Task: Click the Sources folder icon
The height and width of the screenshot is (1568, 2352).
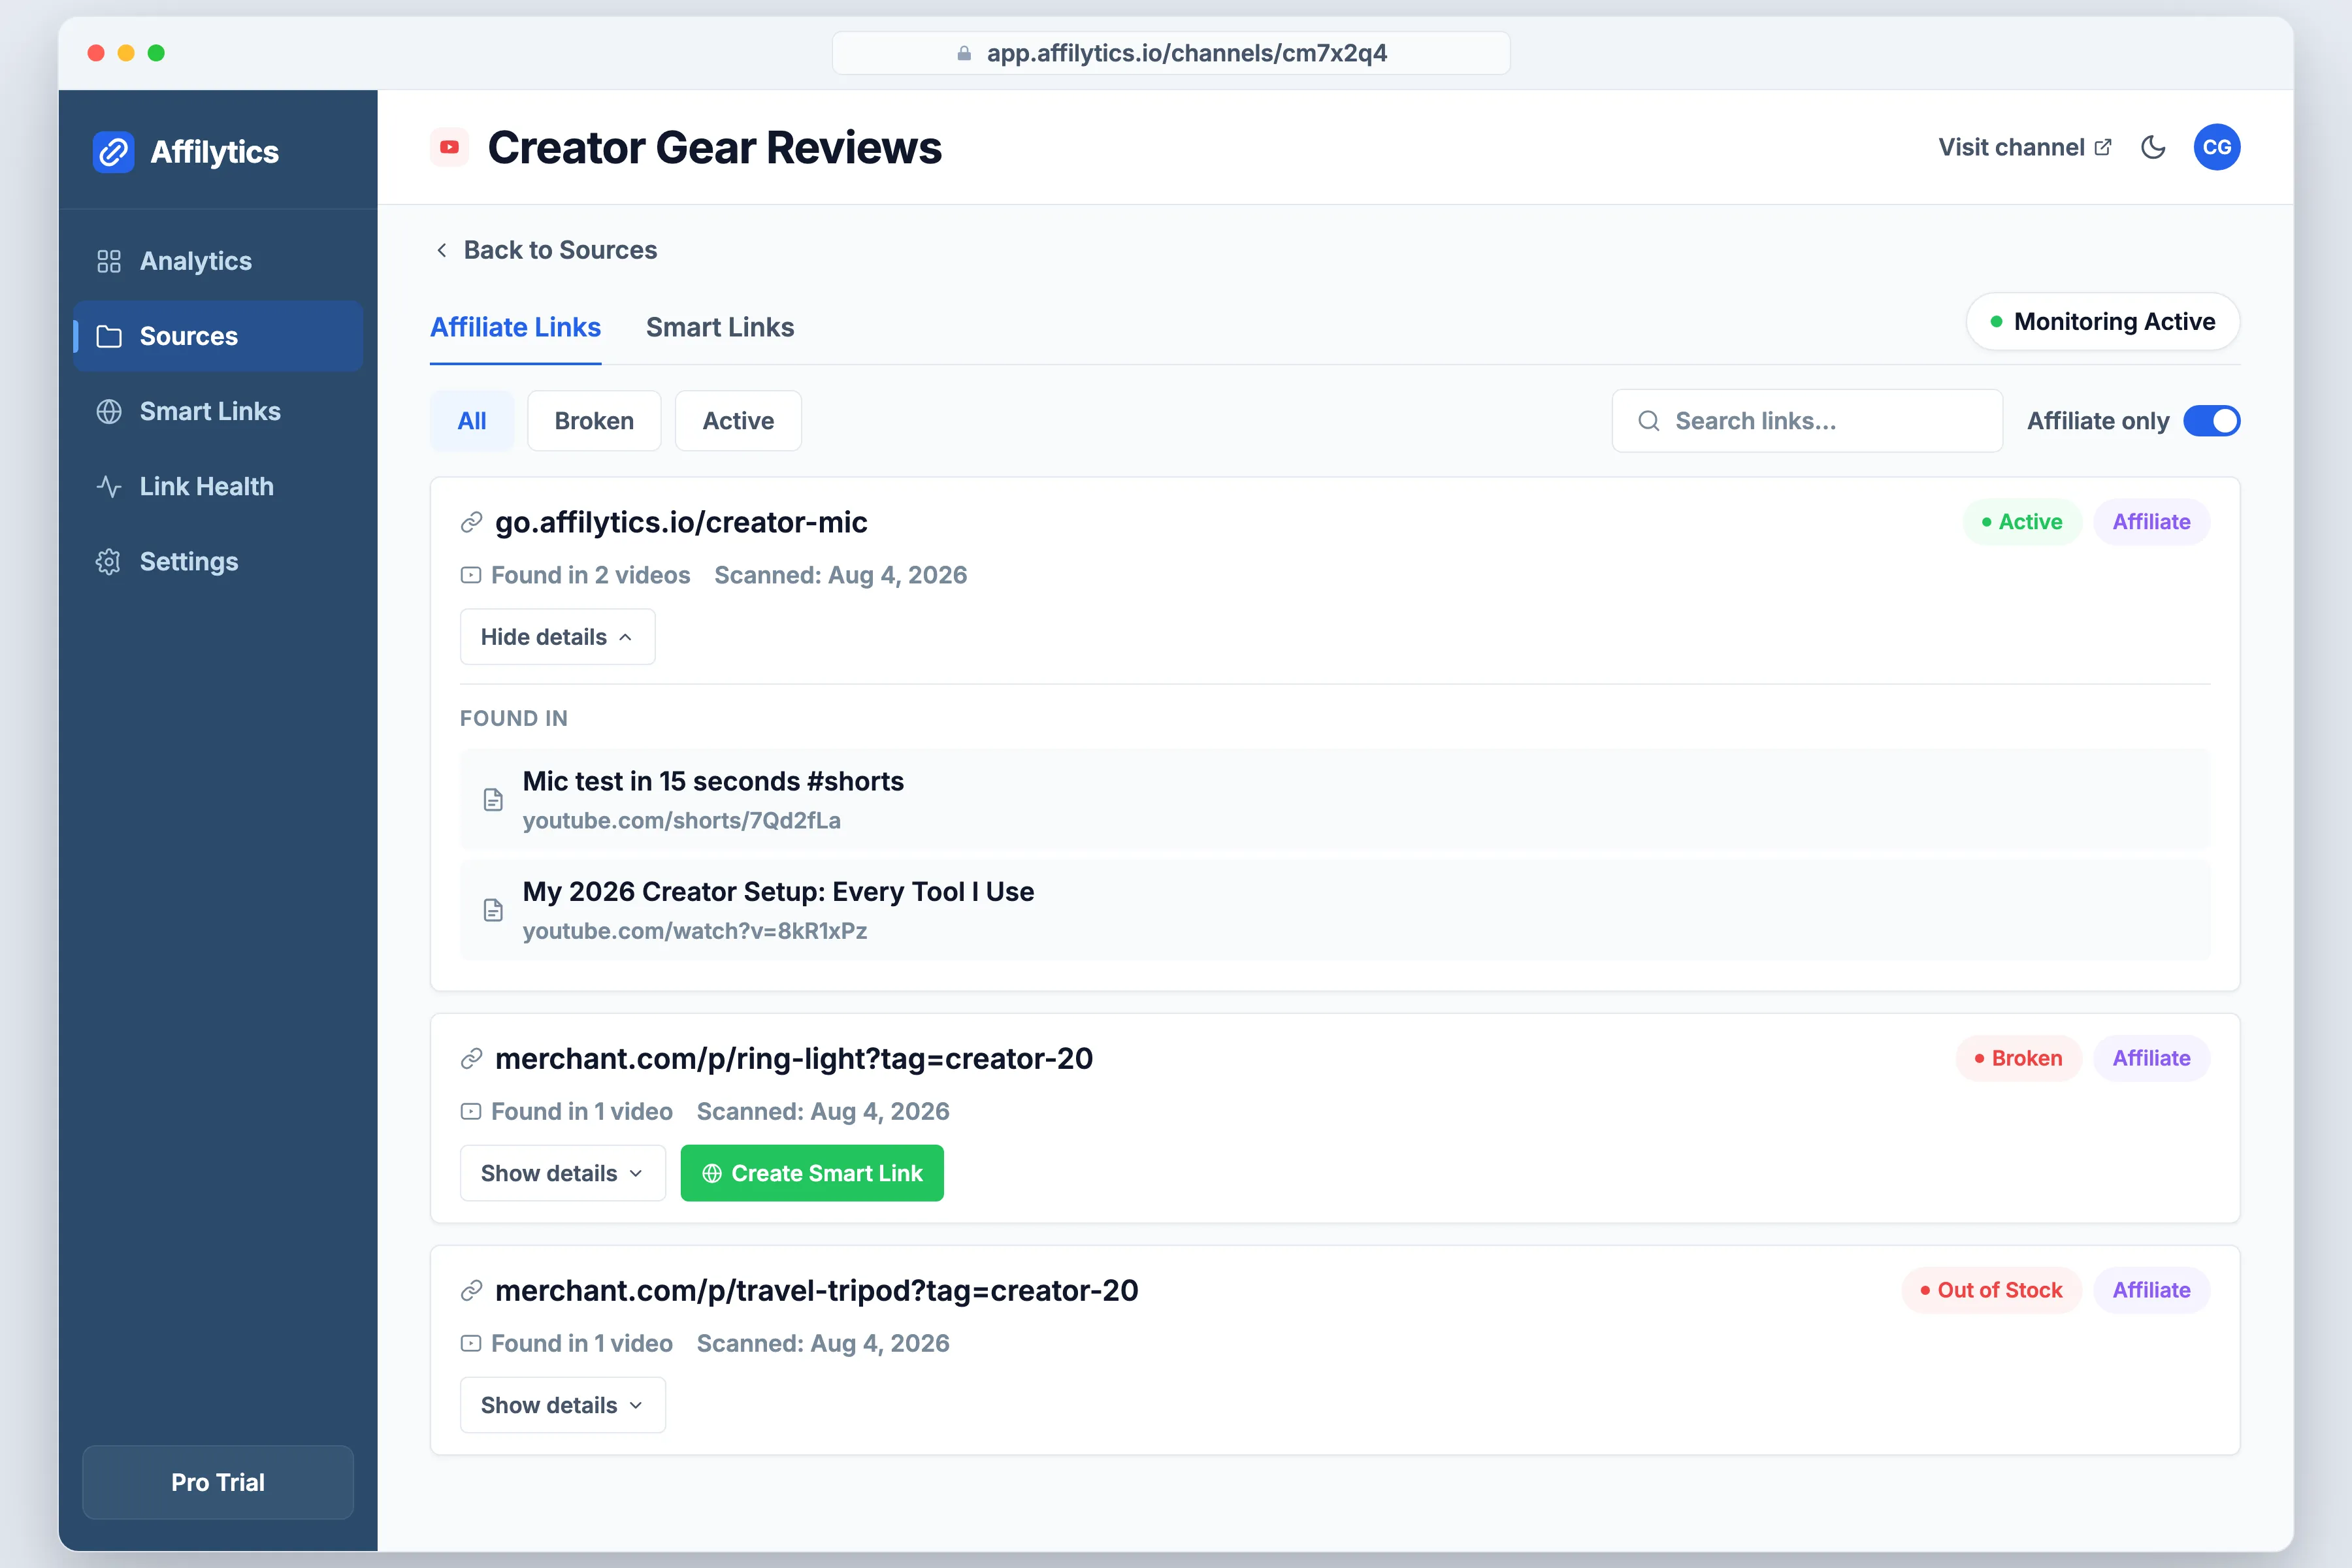Action: pyautogui.click(x=109, y=336)
